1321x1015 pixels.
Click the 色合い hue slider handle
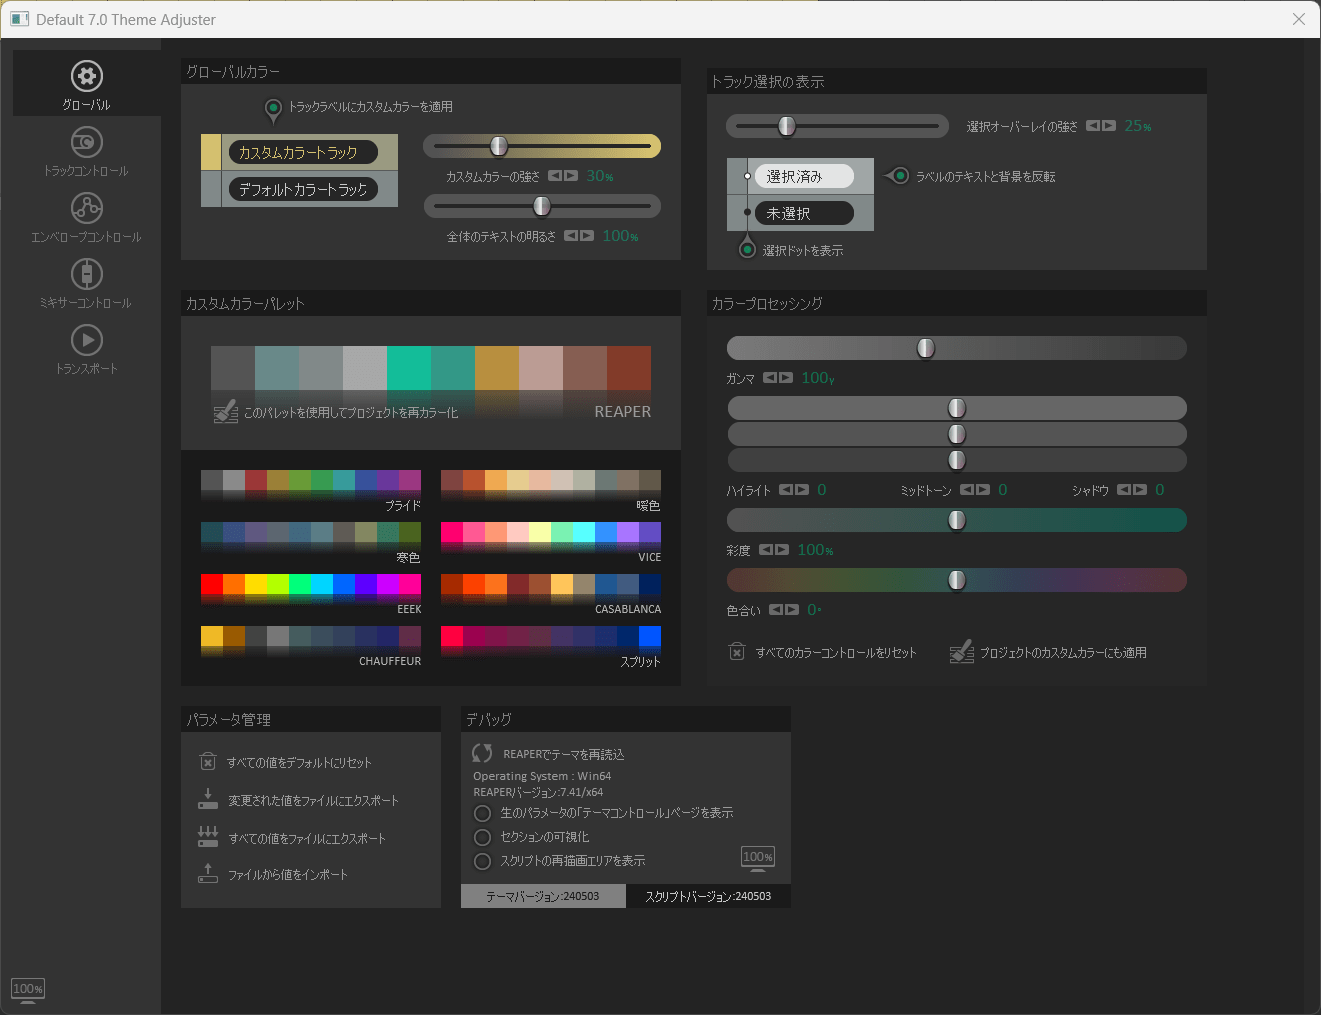pyautogui.click(x=957, y=580)
